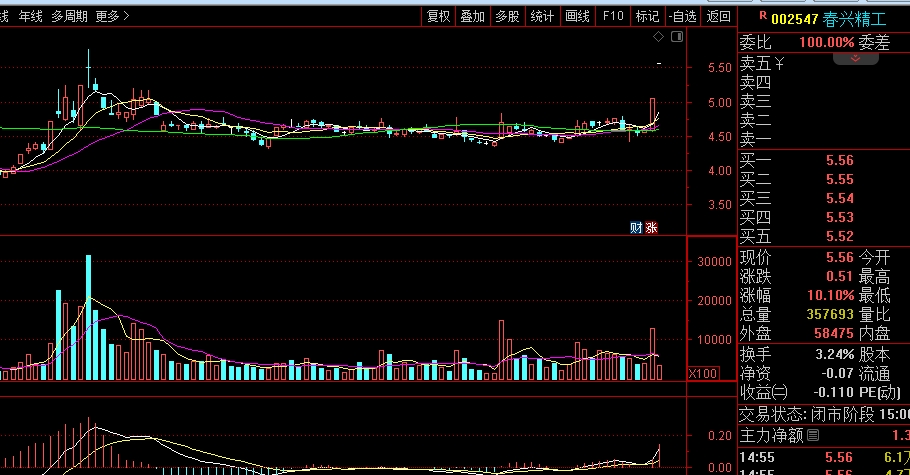Click the tallest cyan volume bar

(x=88, y=318)
